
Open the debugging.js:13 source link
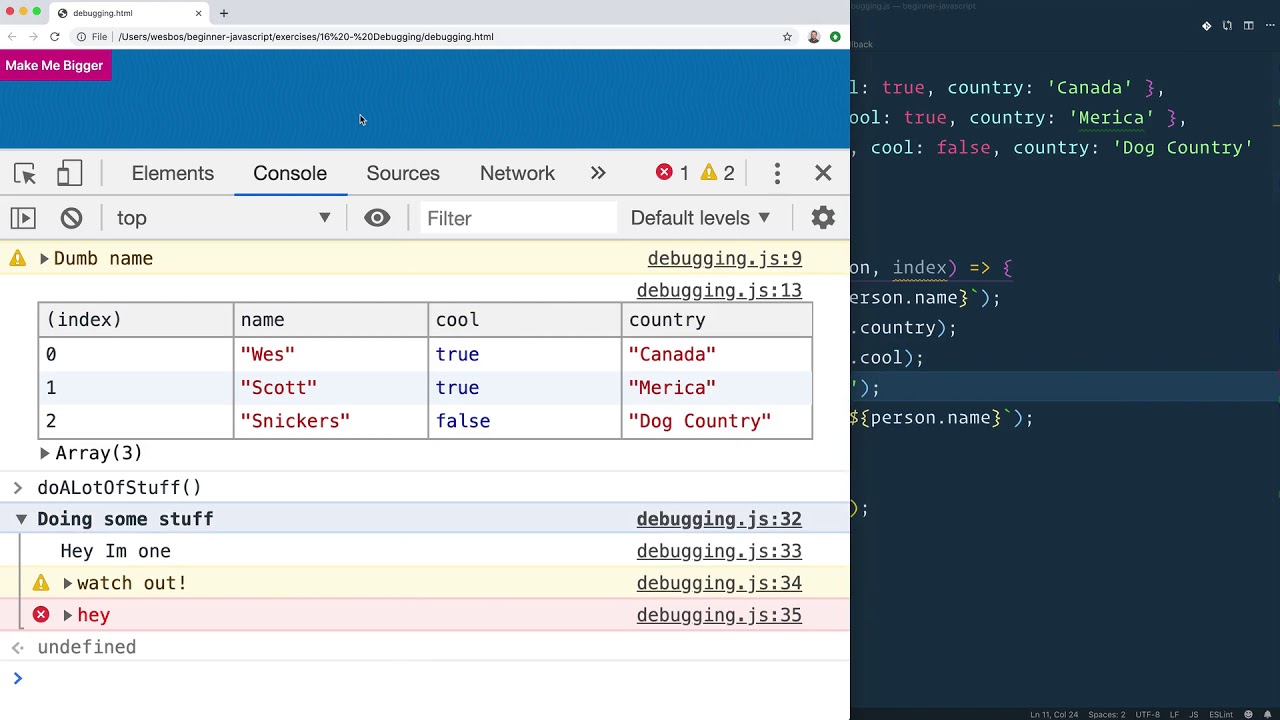(719, 291)
